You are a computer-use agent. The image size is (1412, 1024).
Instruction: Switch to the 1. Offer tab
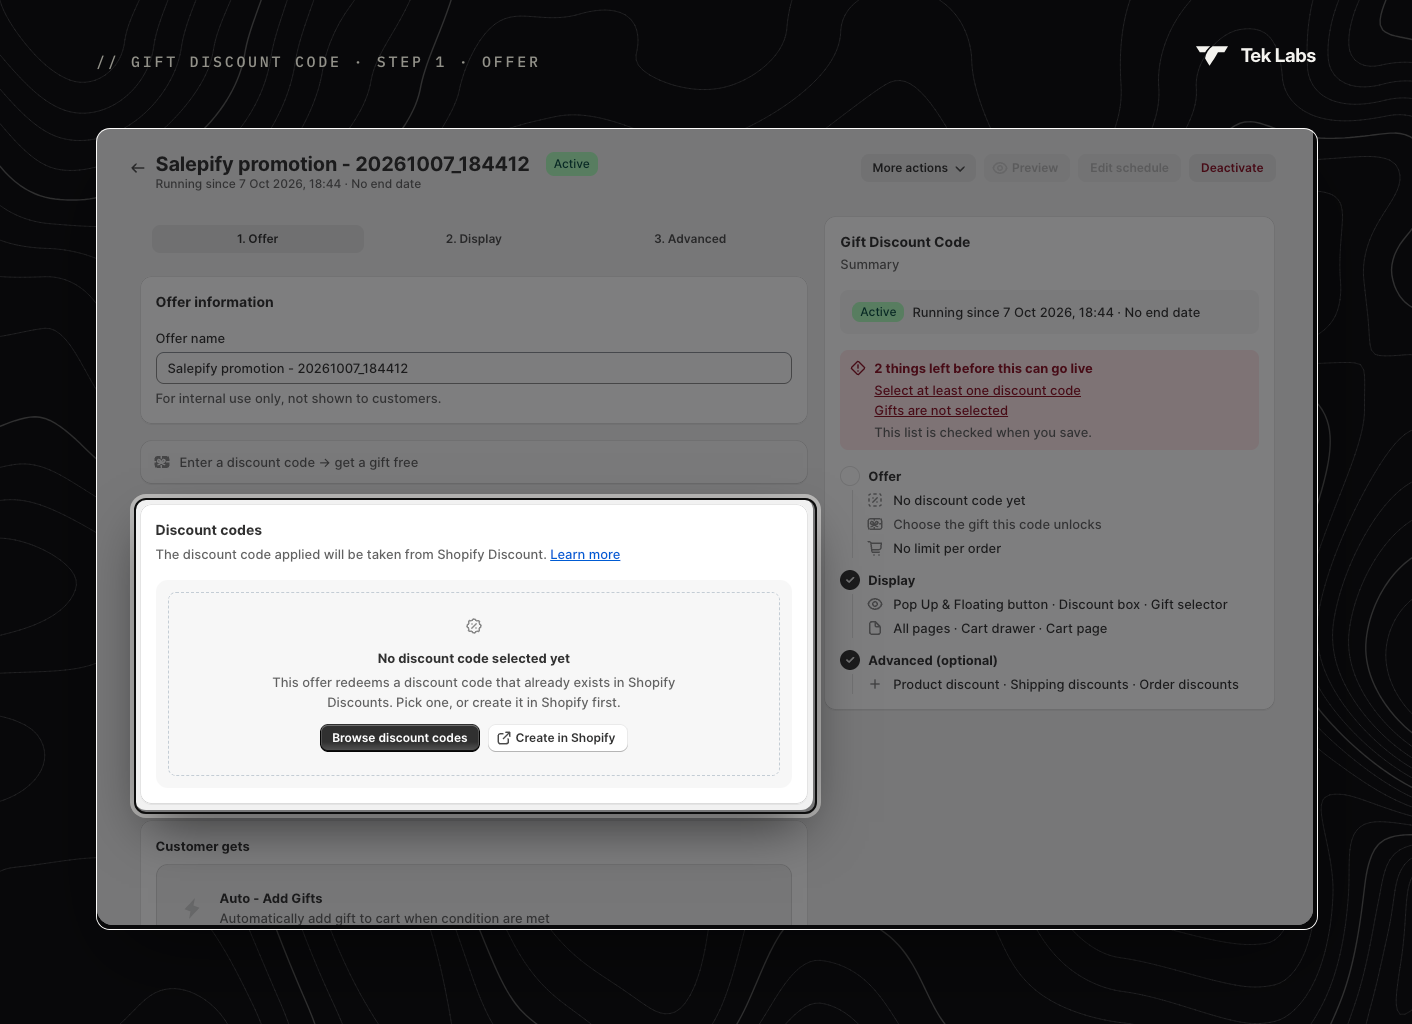click(258, 239)
